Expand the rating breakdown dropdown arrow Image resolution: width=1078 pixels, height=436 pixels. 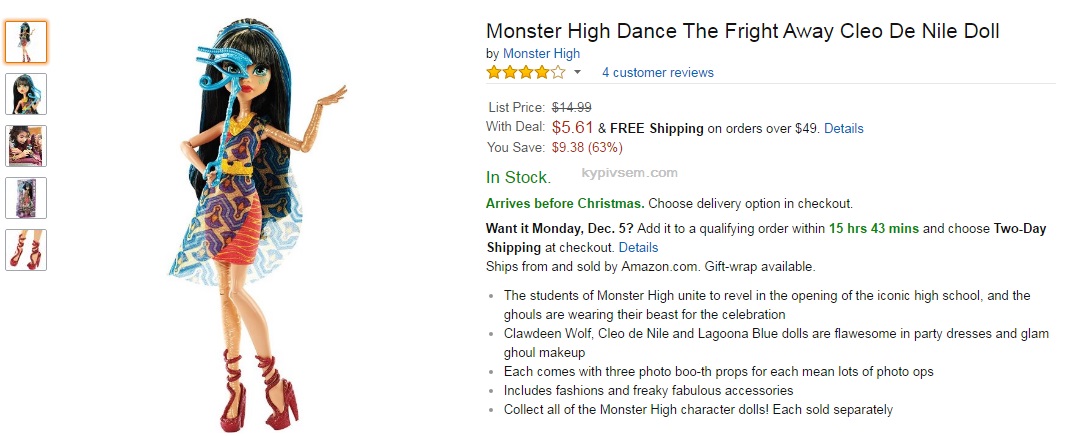point(577,73)
